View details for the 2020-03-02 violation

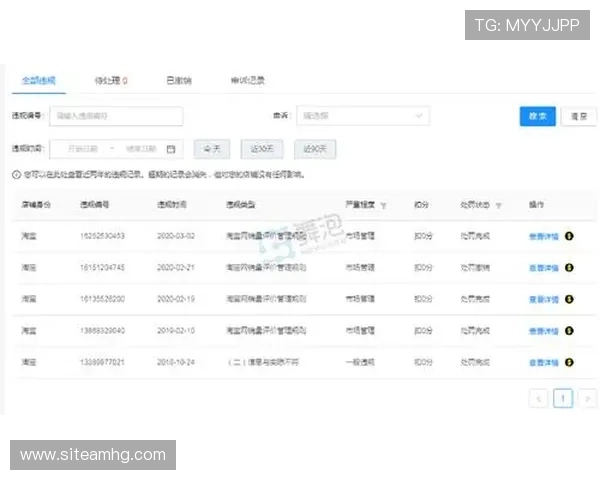[544, 236]
